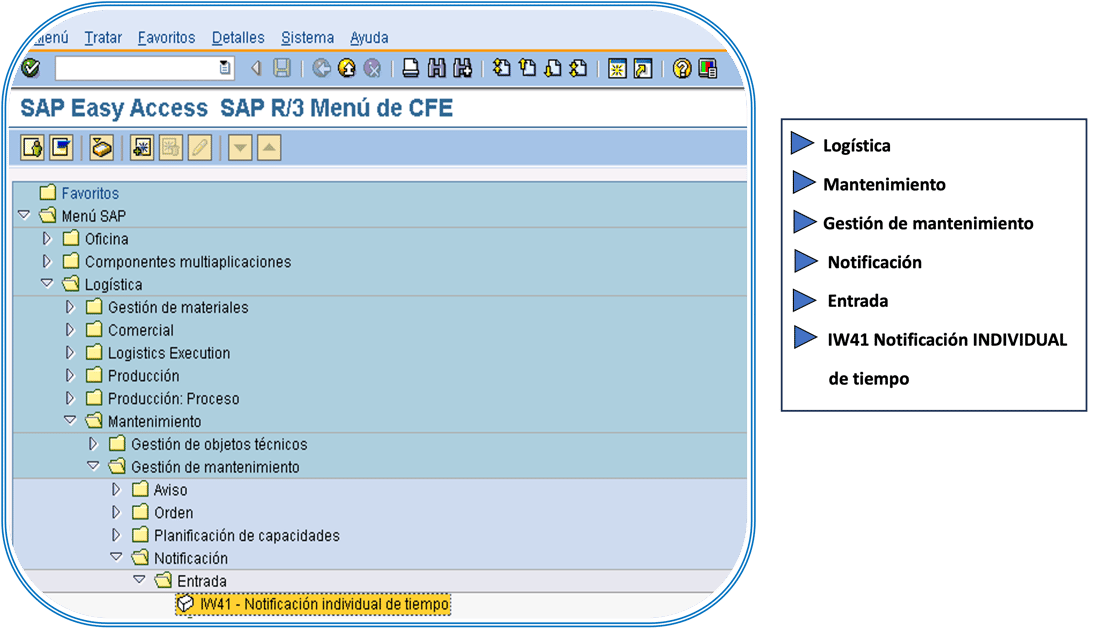Screen dimensions: 1097x628
Task: Select the Oficina tree label
Action: pyautogui.click(x=106, y=239)
